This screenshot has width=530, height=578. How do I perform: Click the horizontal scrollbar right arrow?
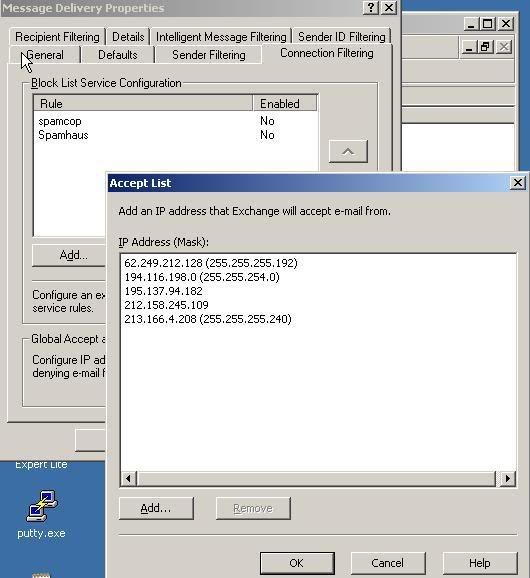point(508,478)
